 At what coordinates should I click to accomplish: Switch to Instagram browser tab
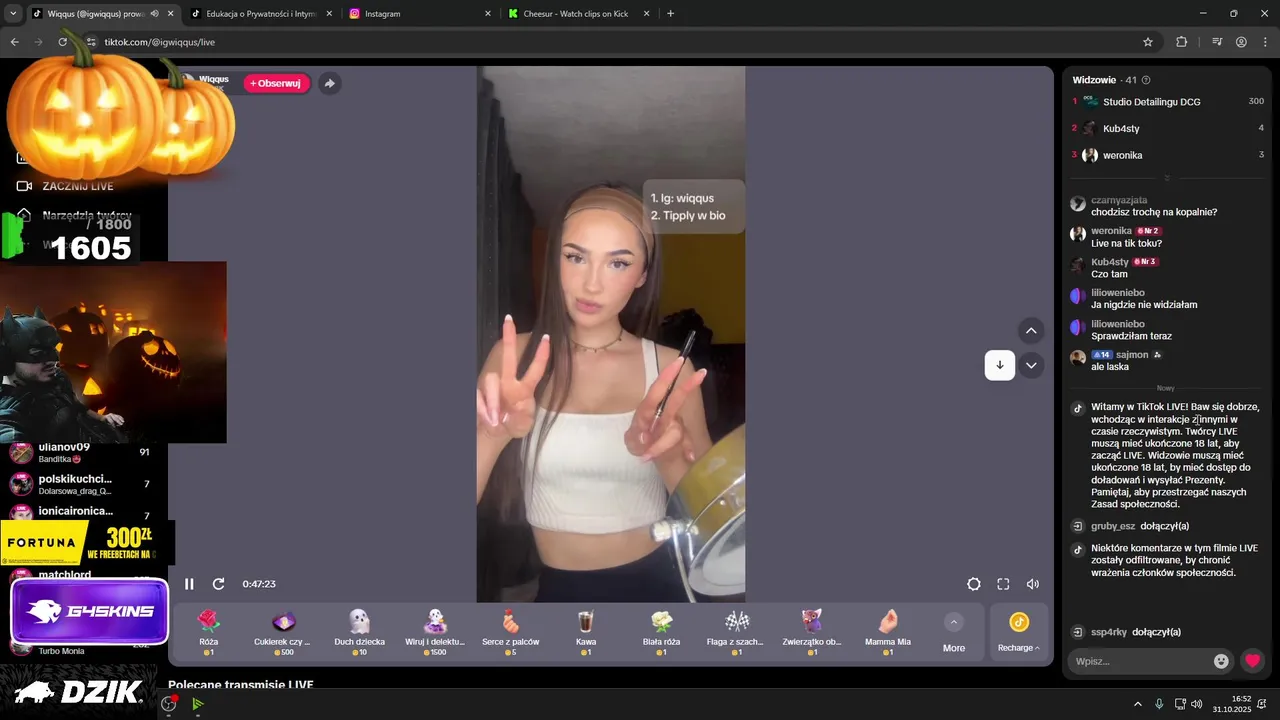[x=420, y=14]
